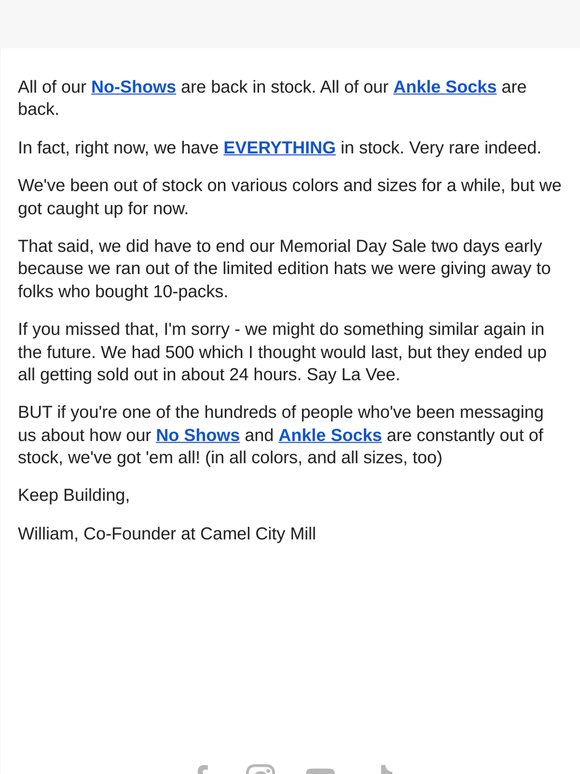Click the William, Co-Founder signature line
This screenshot has height=774, width=580.
167,534
